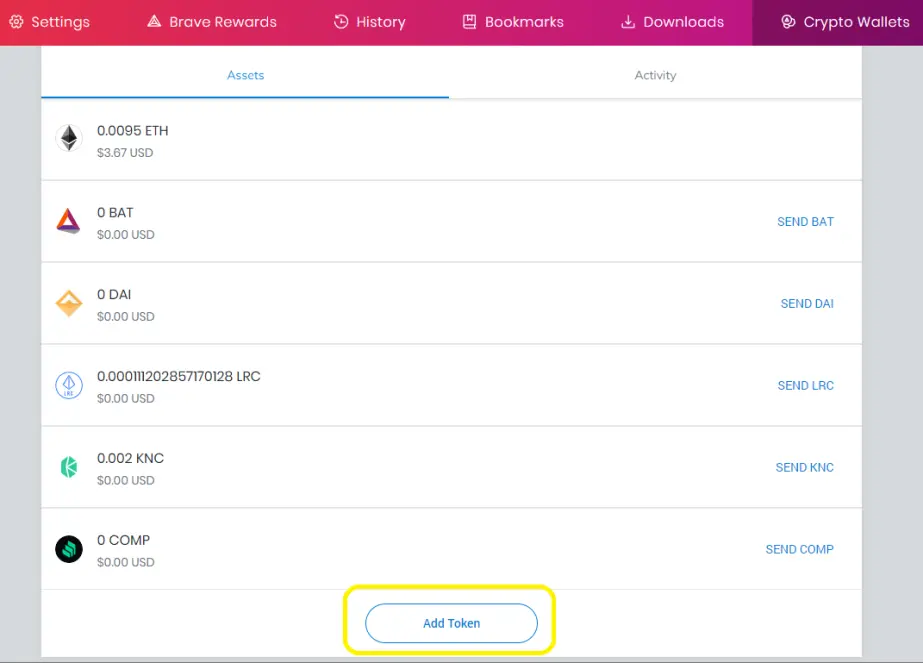Click the SEND LRC link
This screenshot has width=923, height=663.
(x=805, y=385)
